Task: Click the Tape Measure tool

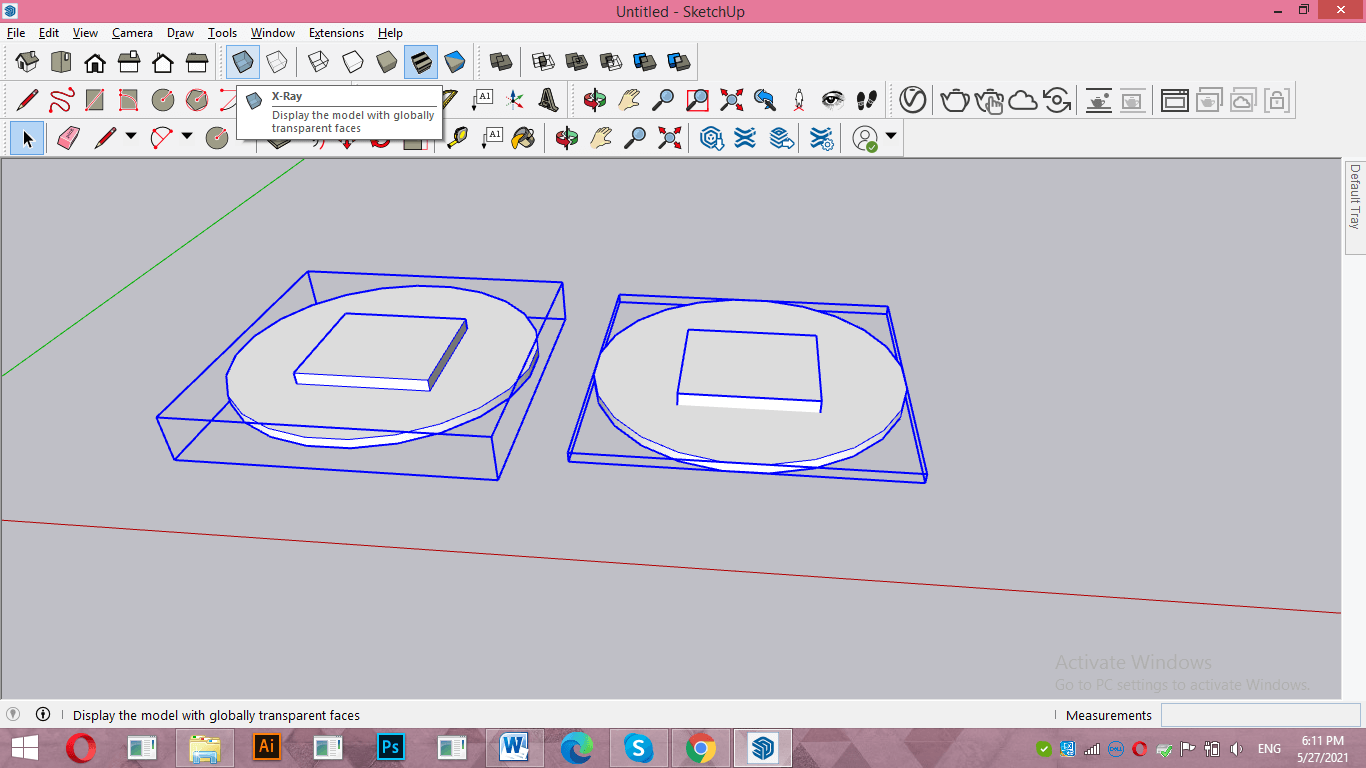Action: [x=457, y=138]
